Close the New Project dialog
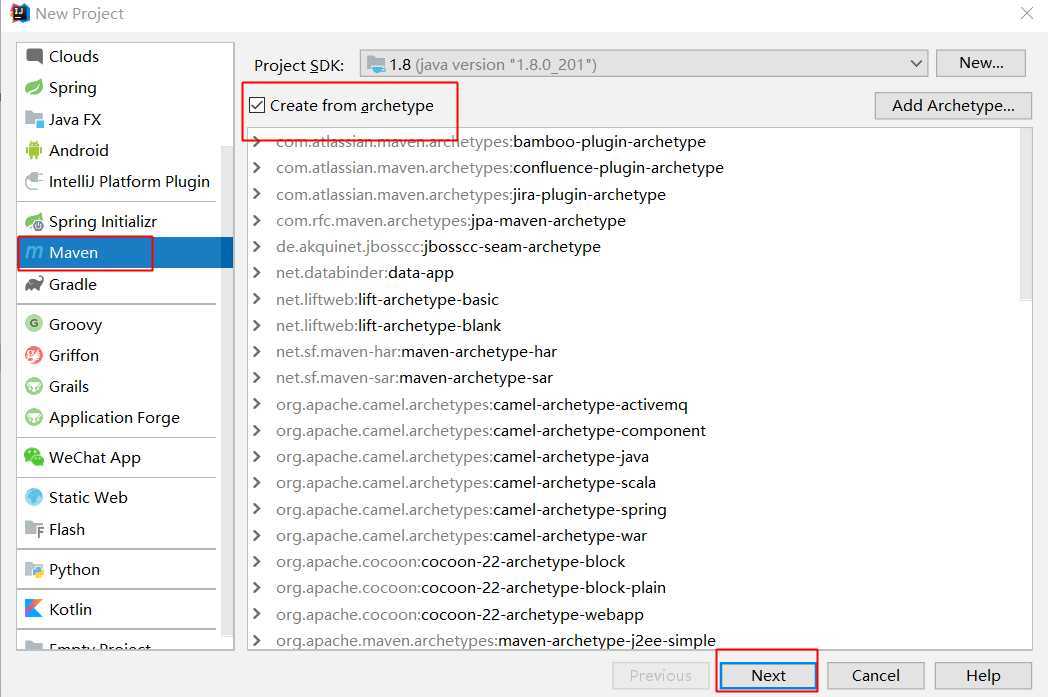Viewport: 1048px width, 697px height. [1027, 13]
